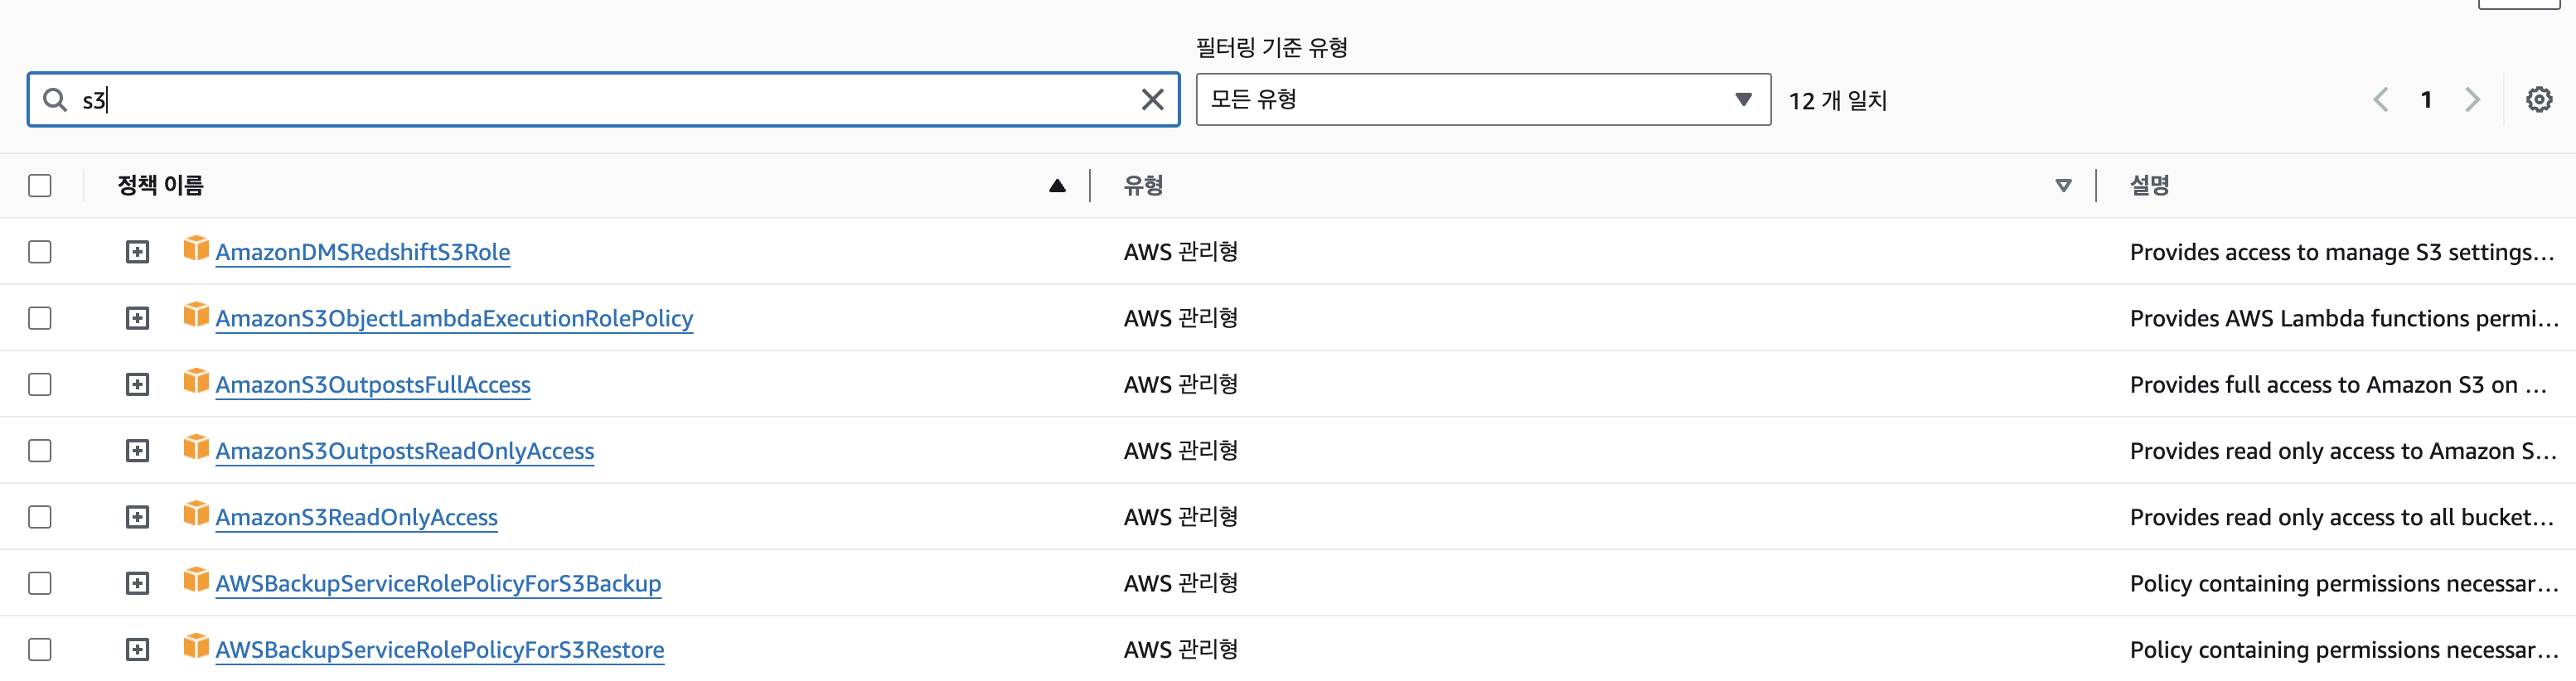Viewport: 2576px width, 681px height.
Task: Click 'Provides access to manage S3 settings' description
Action: click(2341, 252)
